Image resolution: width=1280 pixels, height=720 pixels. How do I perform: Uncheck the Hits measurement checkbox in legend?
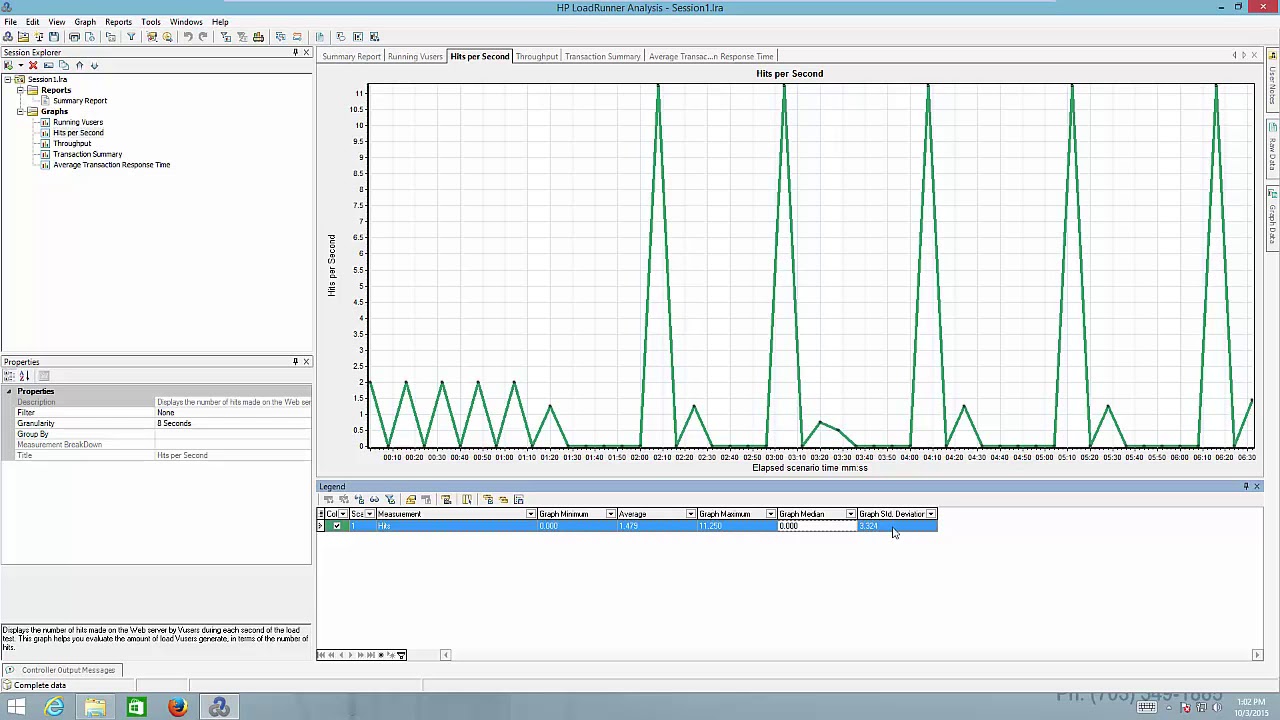(x=337, y=526)
